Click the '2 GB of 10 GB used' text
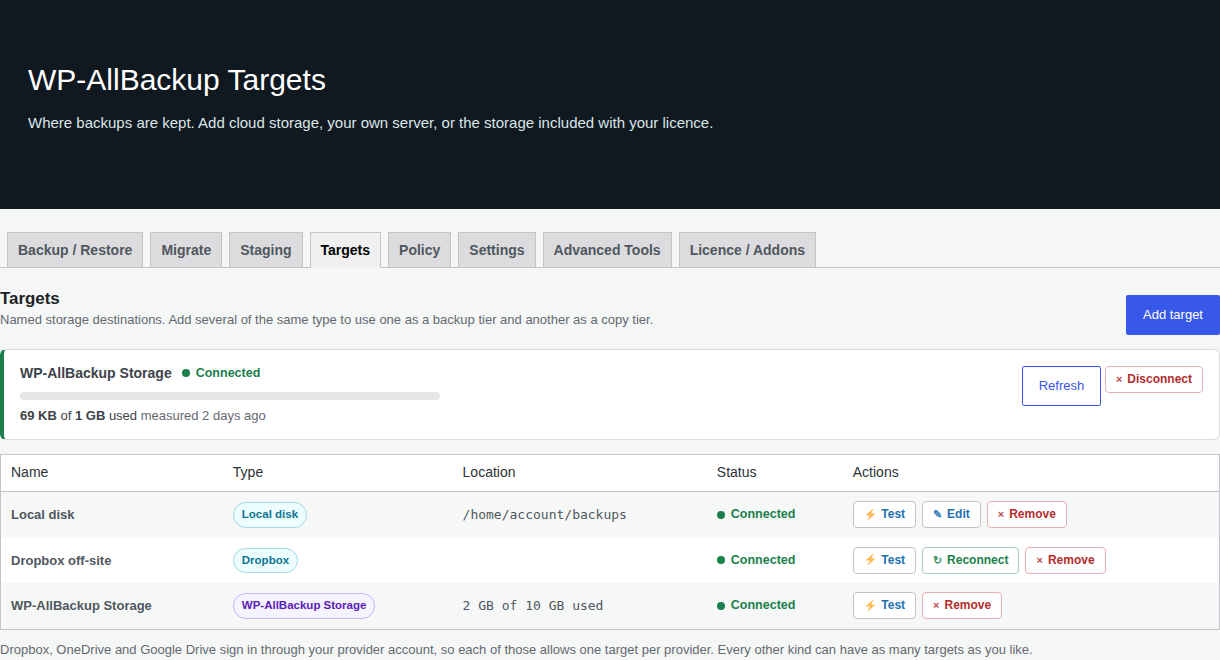This screenshot has width=1220, height=660. click(x=532, y=606)
